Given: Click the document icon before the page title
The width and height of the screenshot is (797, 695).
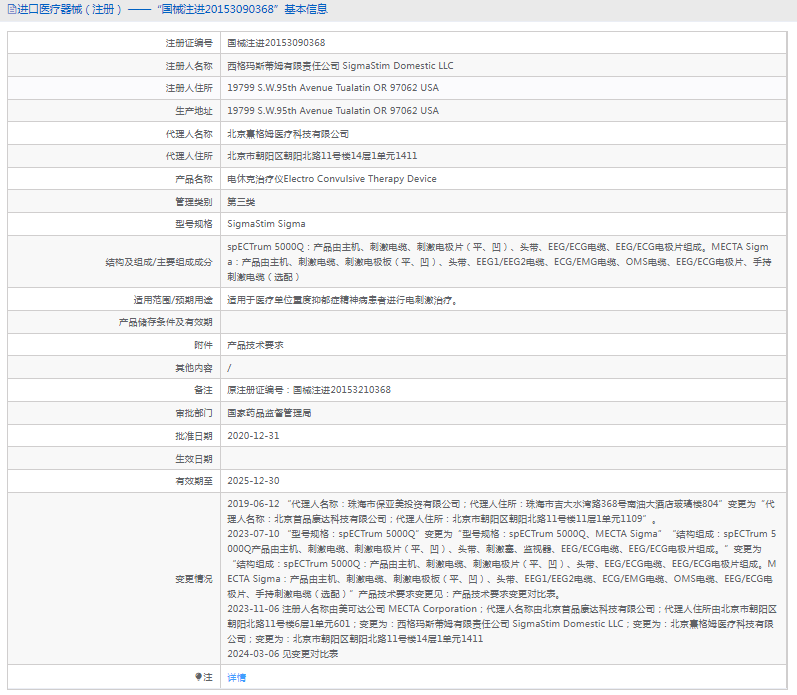Looking at the screenshot, I should [10, 10].
